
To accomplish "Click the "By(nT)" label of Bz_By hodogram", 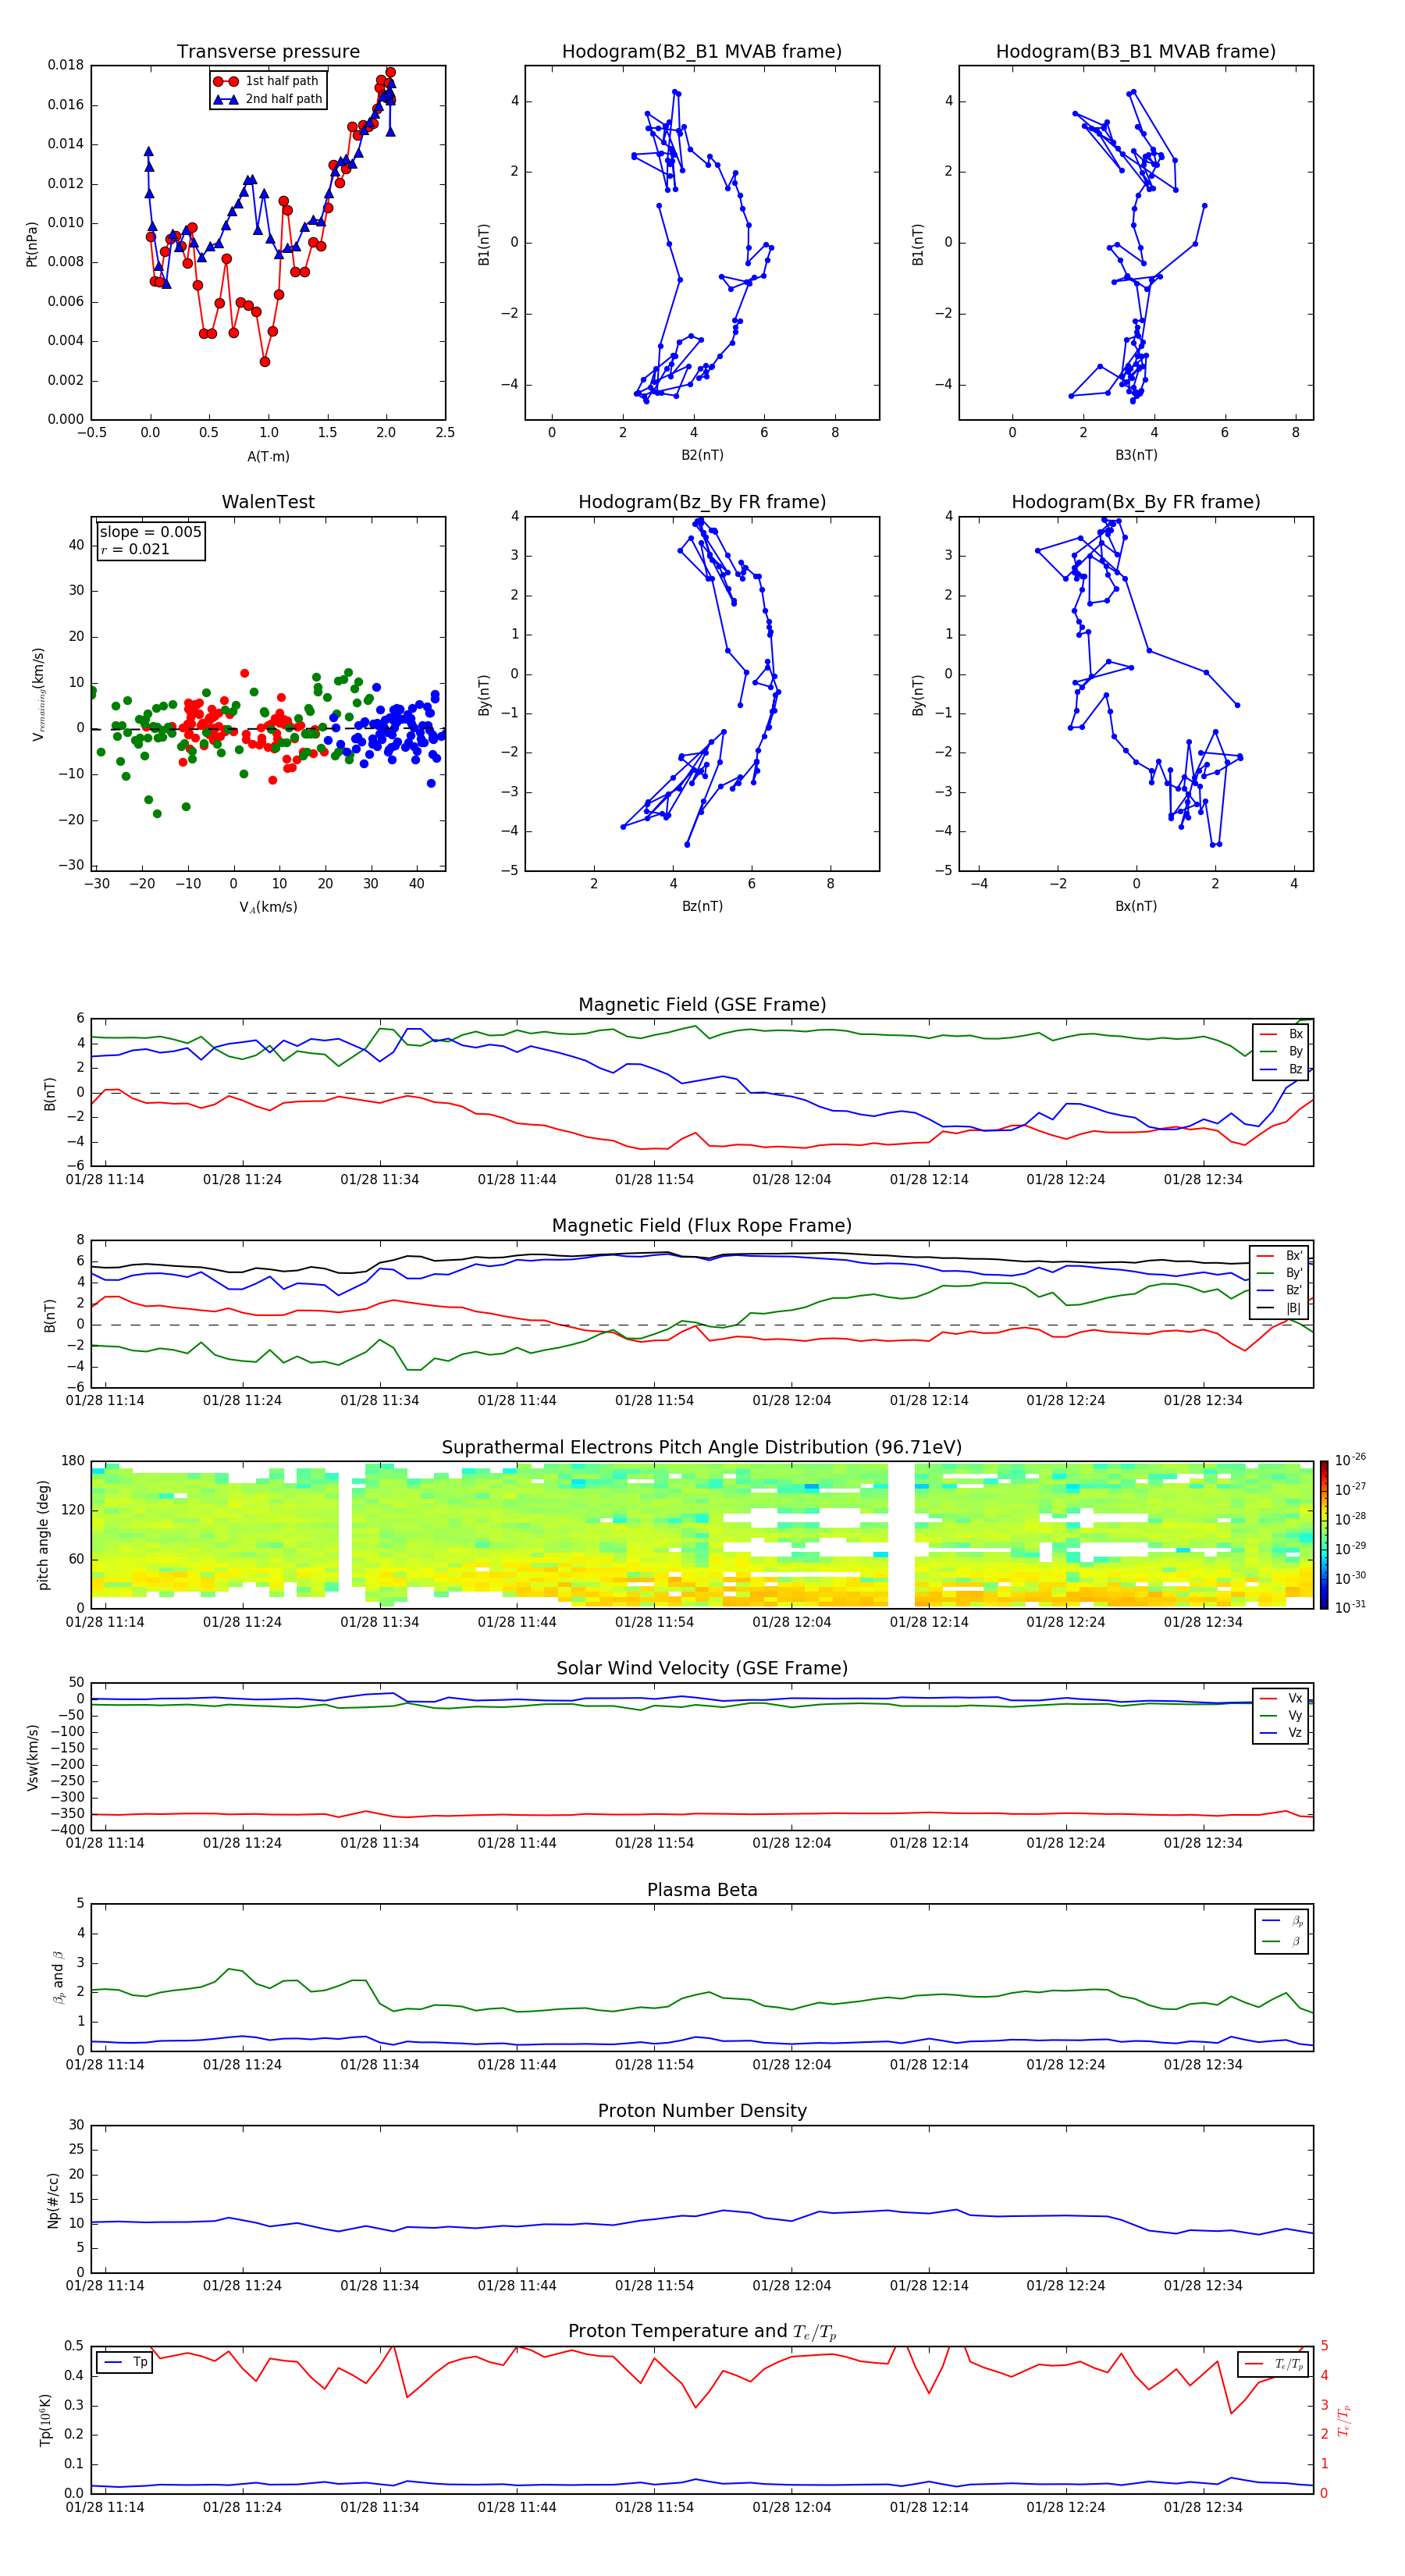I will click(484, 694).
